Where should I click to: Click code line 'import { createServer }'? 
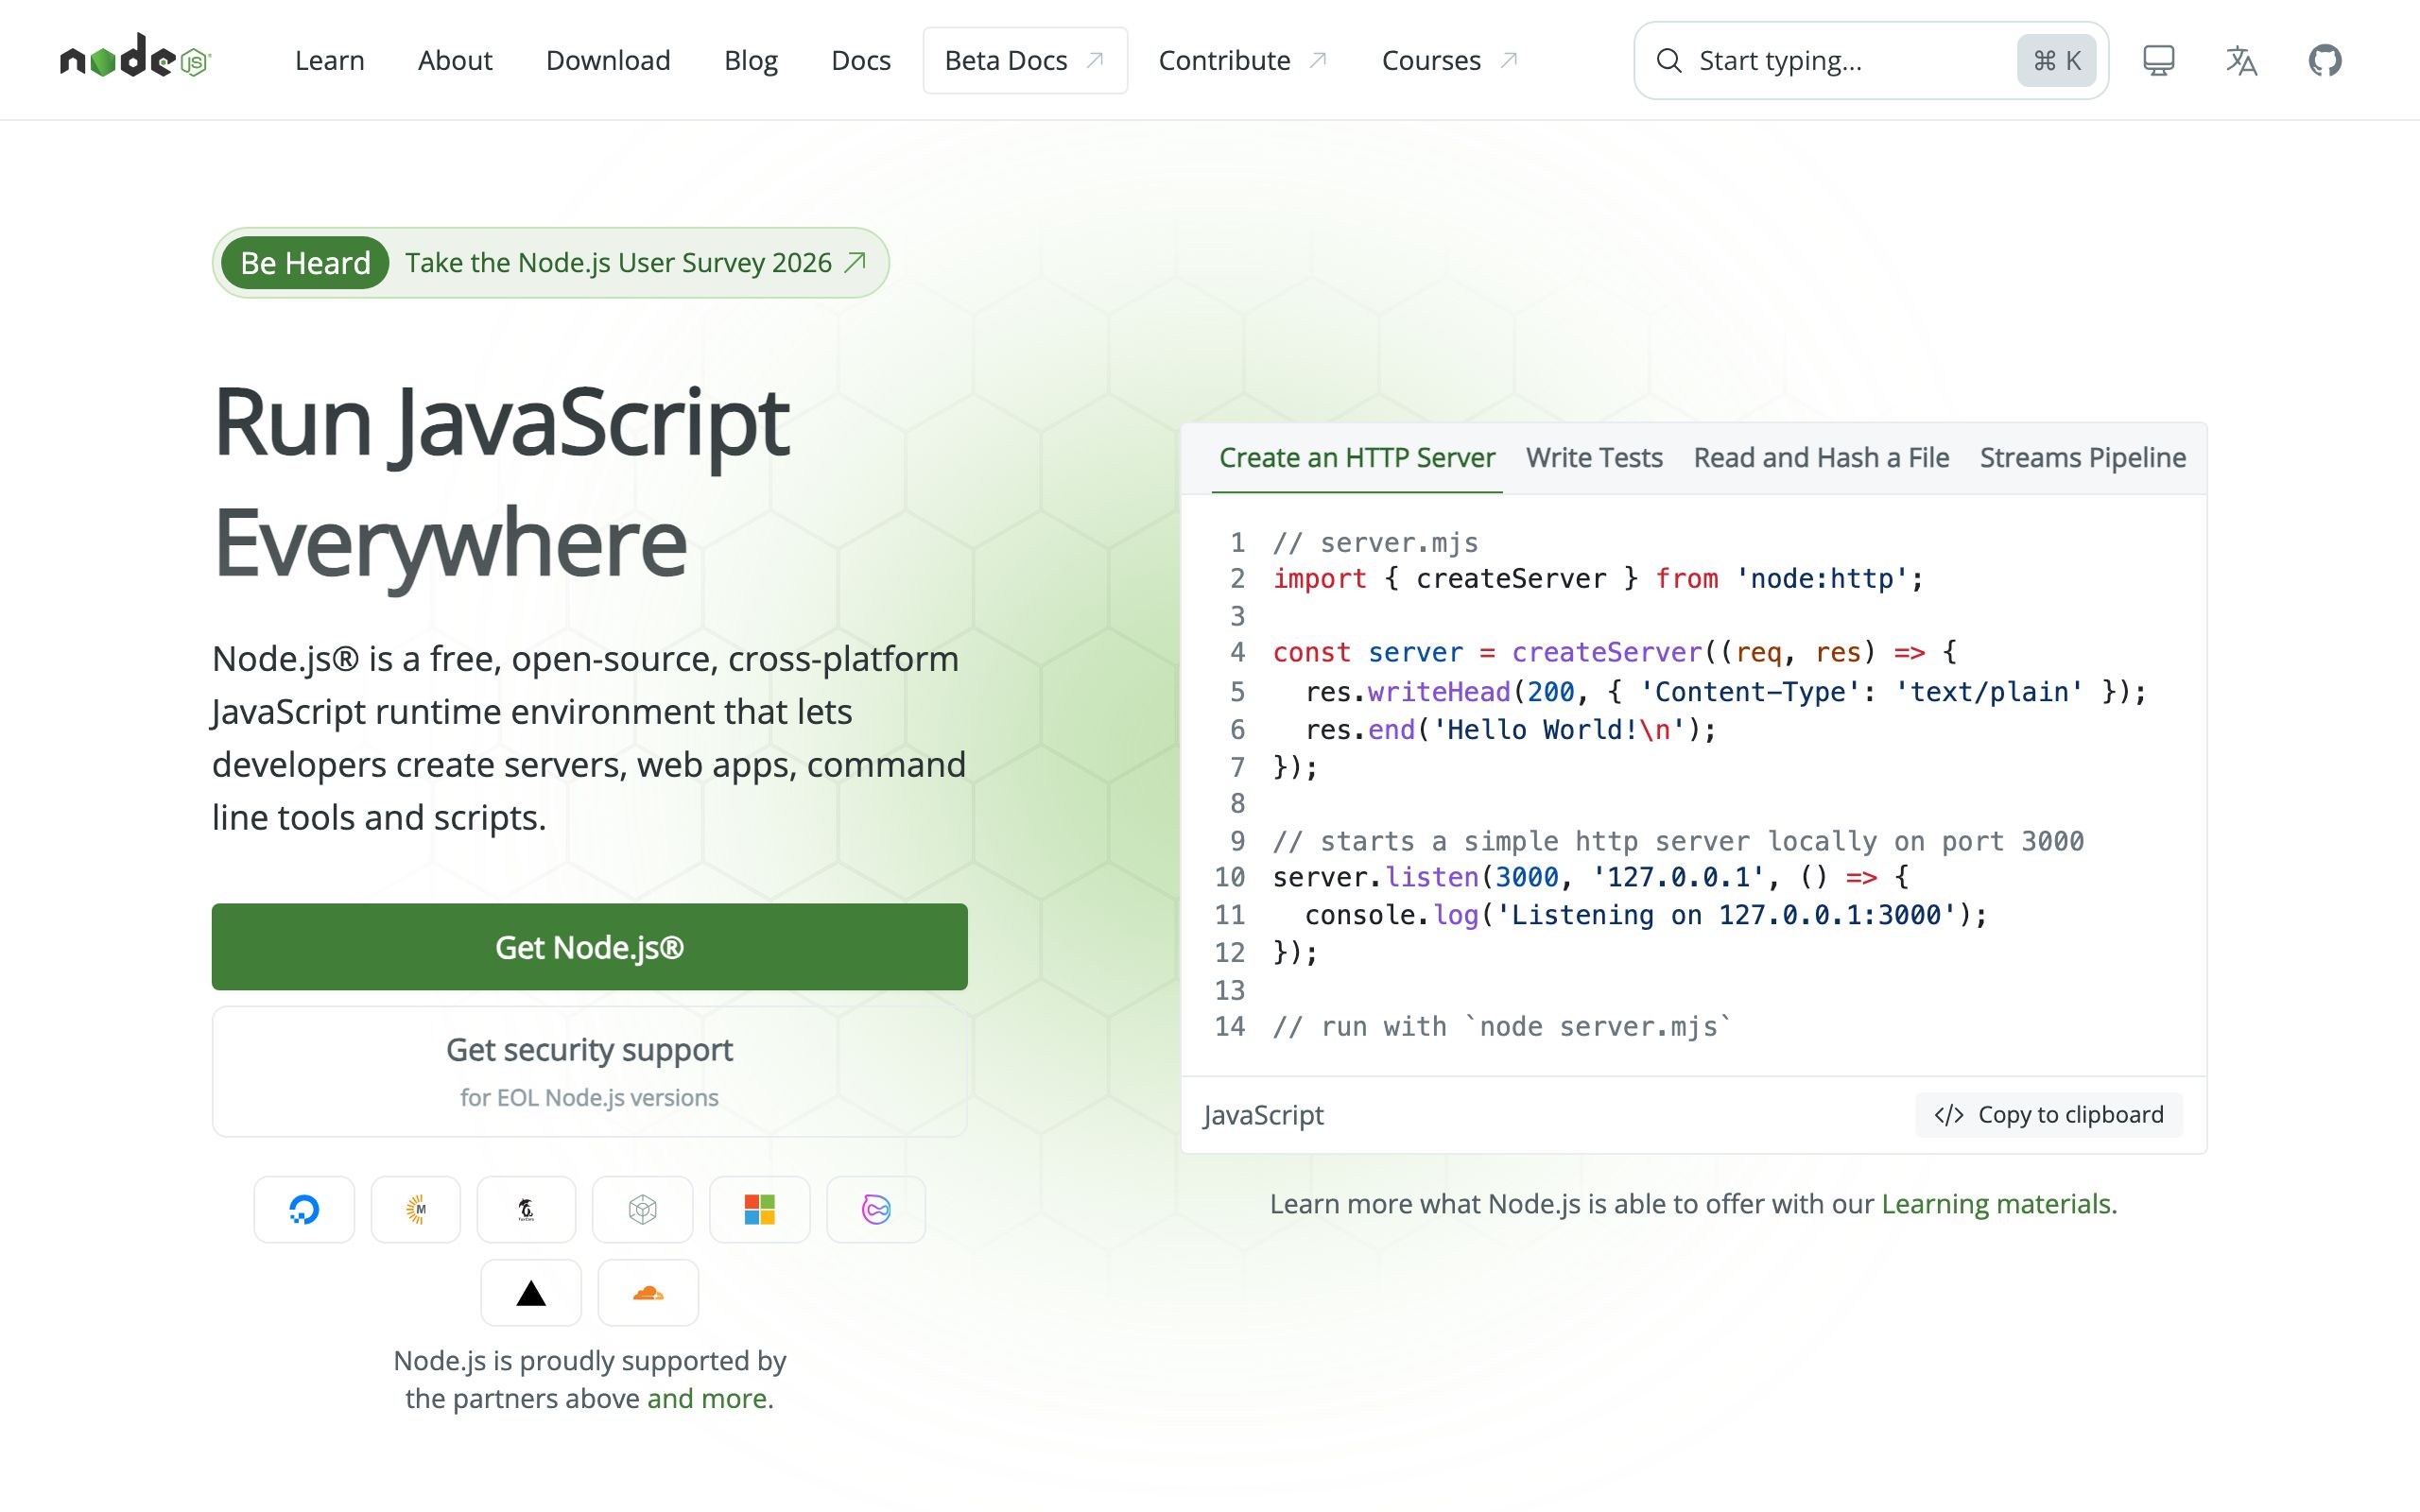pyautogui.click(x=1598, y=579)
